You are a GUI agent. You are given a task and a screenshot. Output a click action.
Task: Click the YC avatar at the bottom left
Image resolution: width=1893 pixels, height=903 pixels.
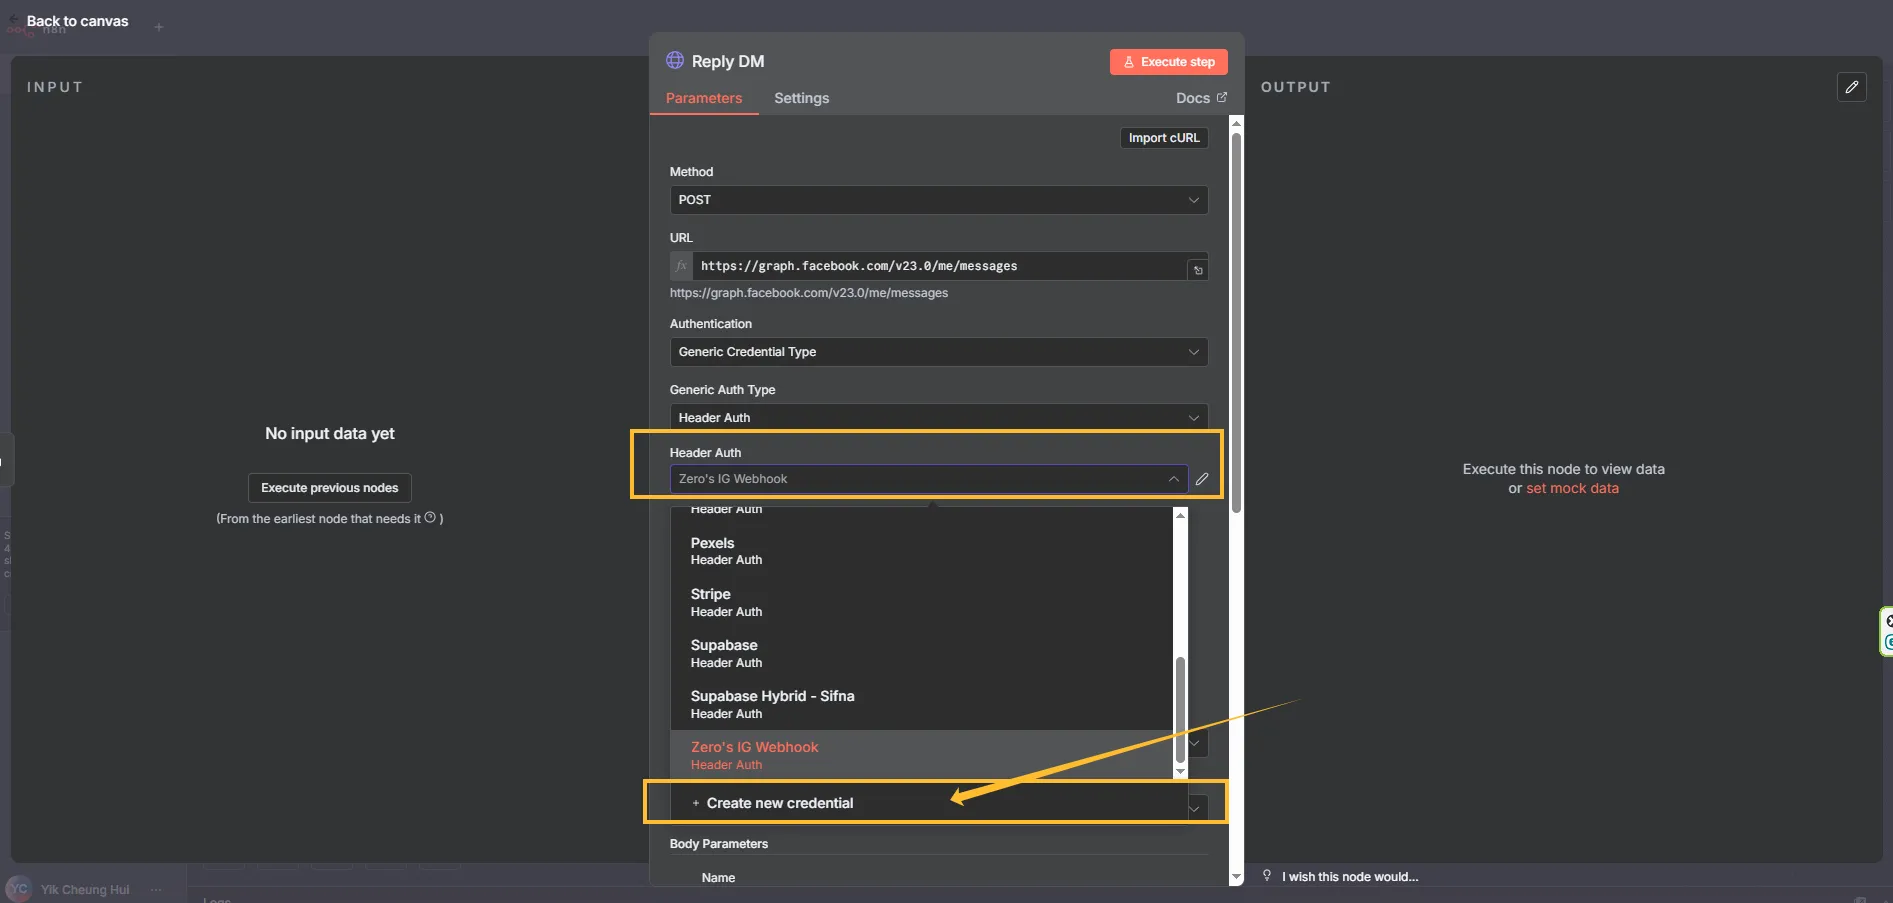click(x=19, y=889)
